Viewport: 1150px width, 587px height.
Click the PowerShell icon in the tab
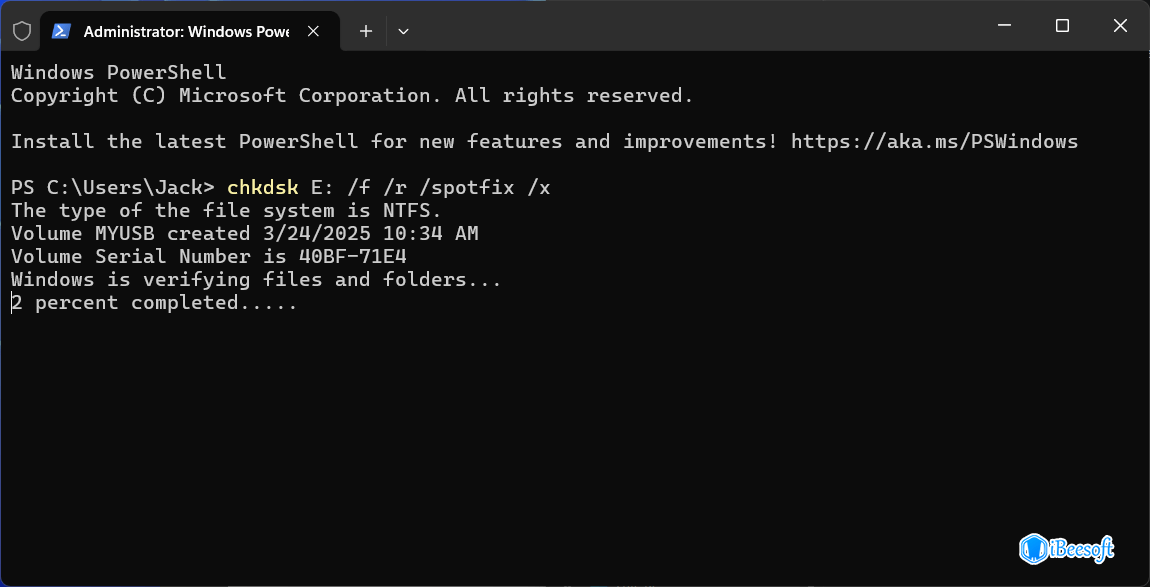coord(62,31)
